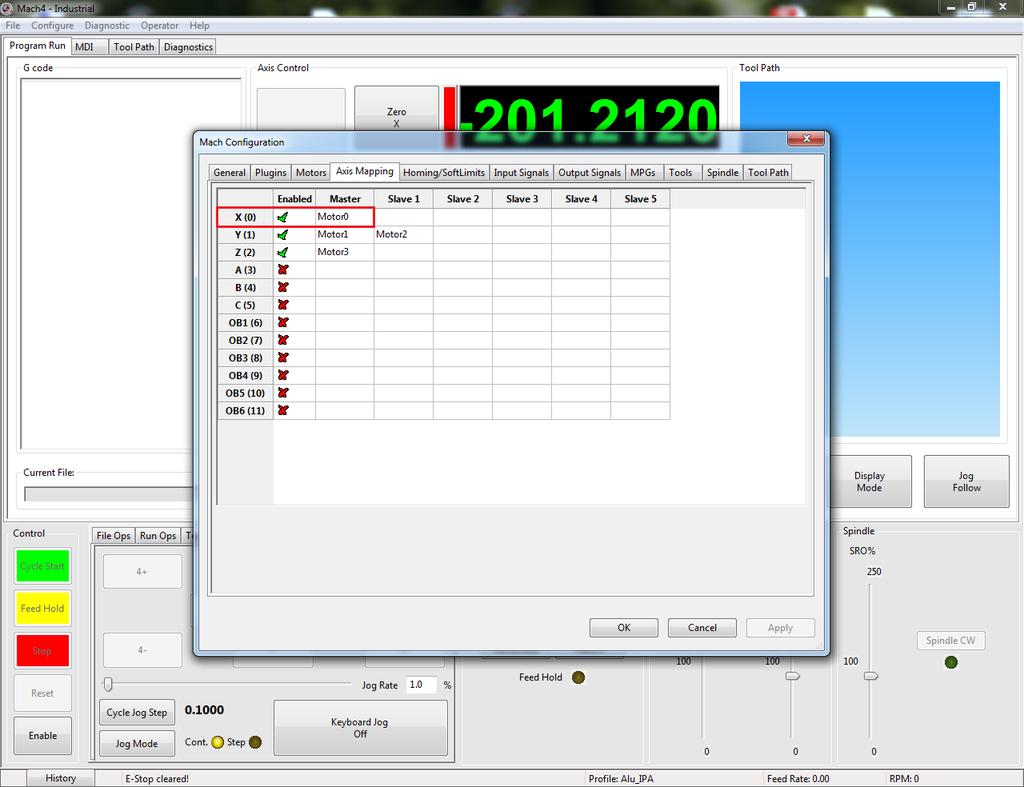Click the Display Mode button
1024x787 pixels.
pyautogui.click(x=869, y=481)
